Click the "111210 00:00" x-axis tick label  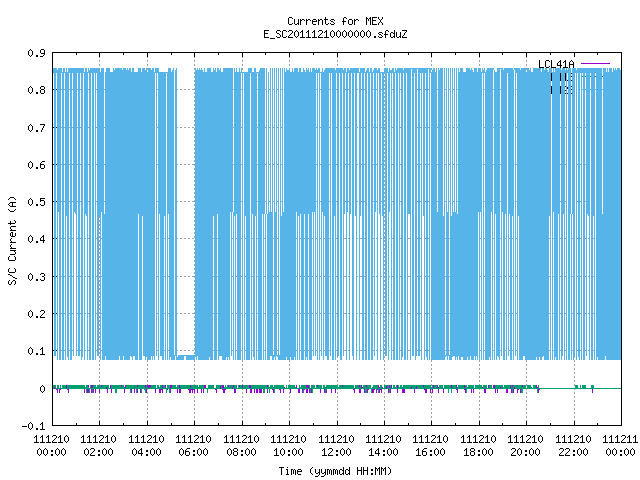click(x=51, y=446)
